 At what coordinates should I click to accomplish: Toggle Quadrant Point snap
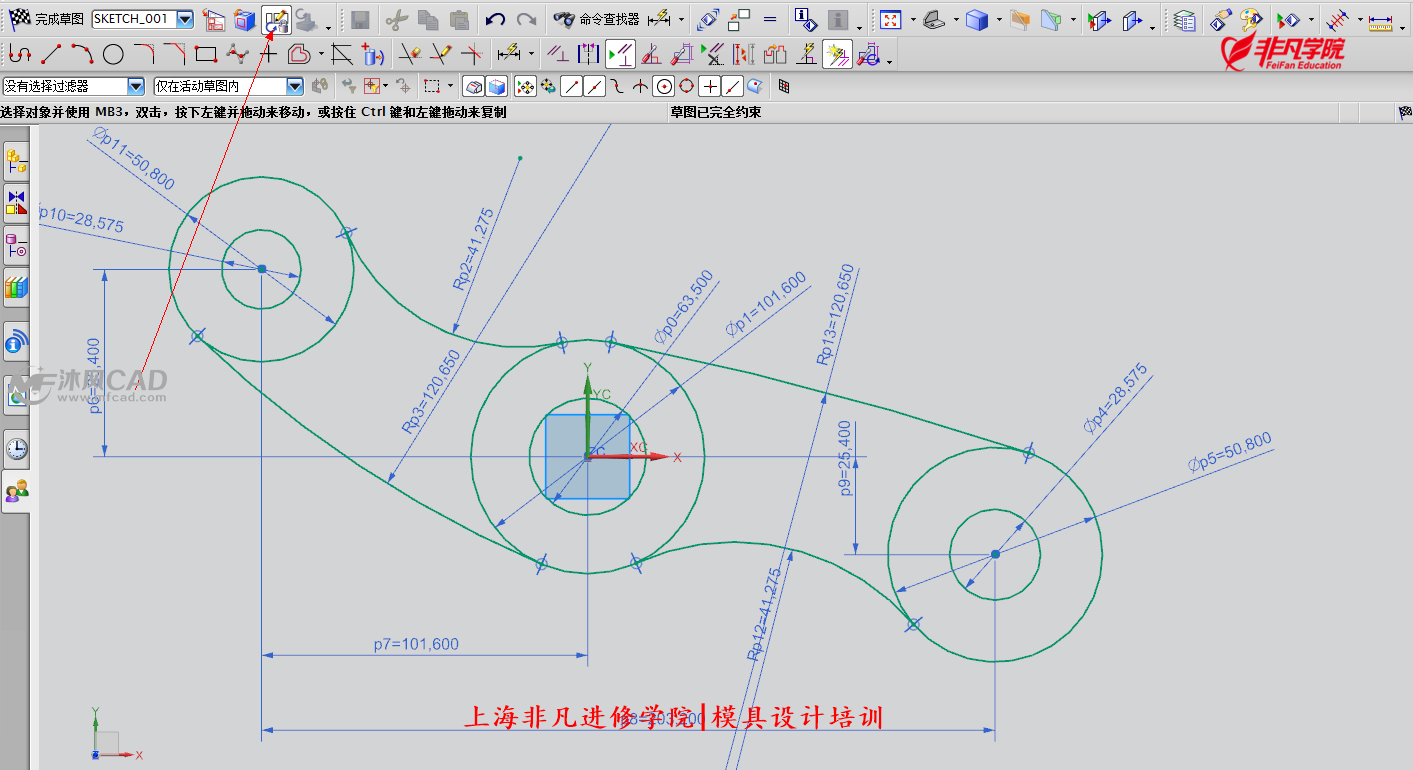[686, 87]
